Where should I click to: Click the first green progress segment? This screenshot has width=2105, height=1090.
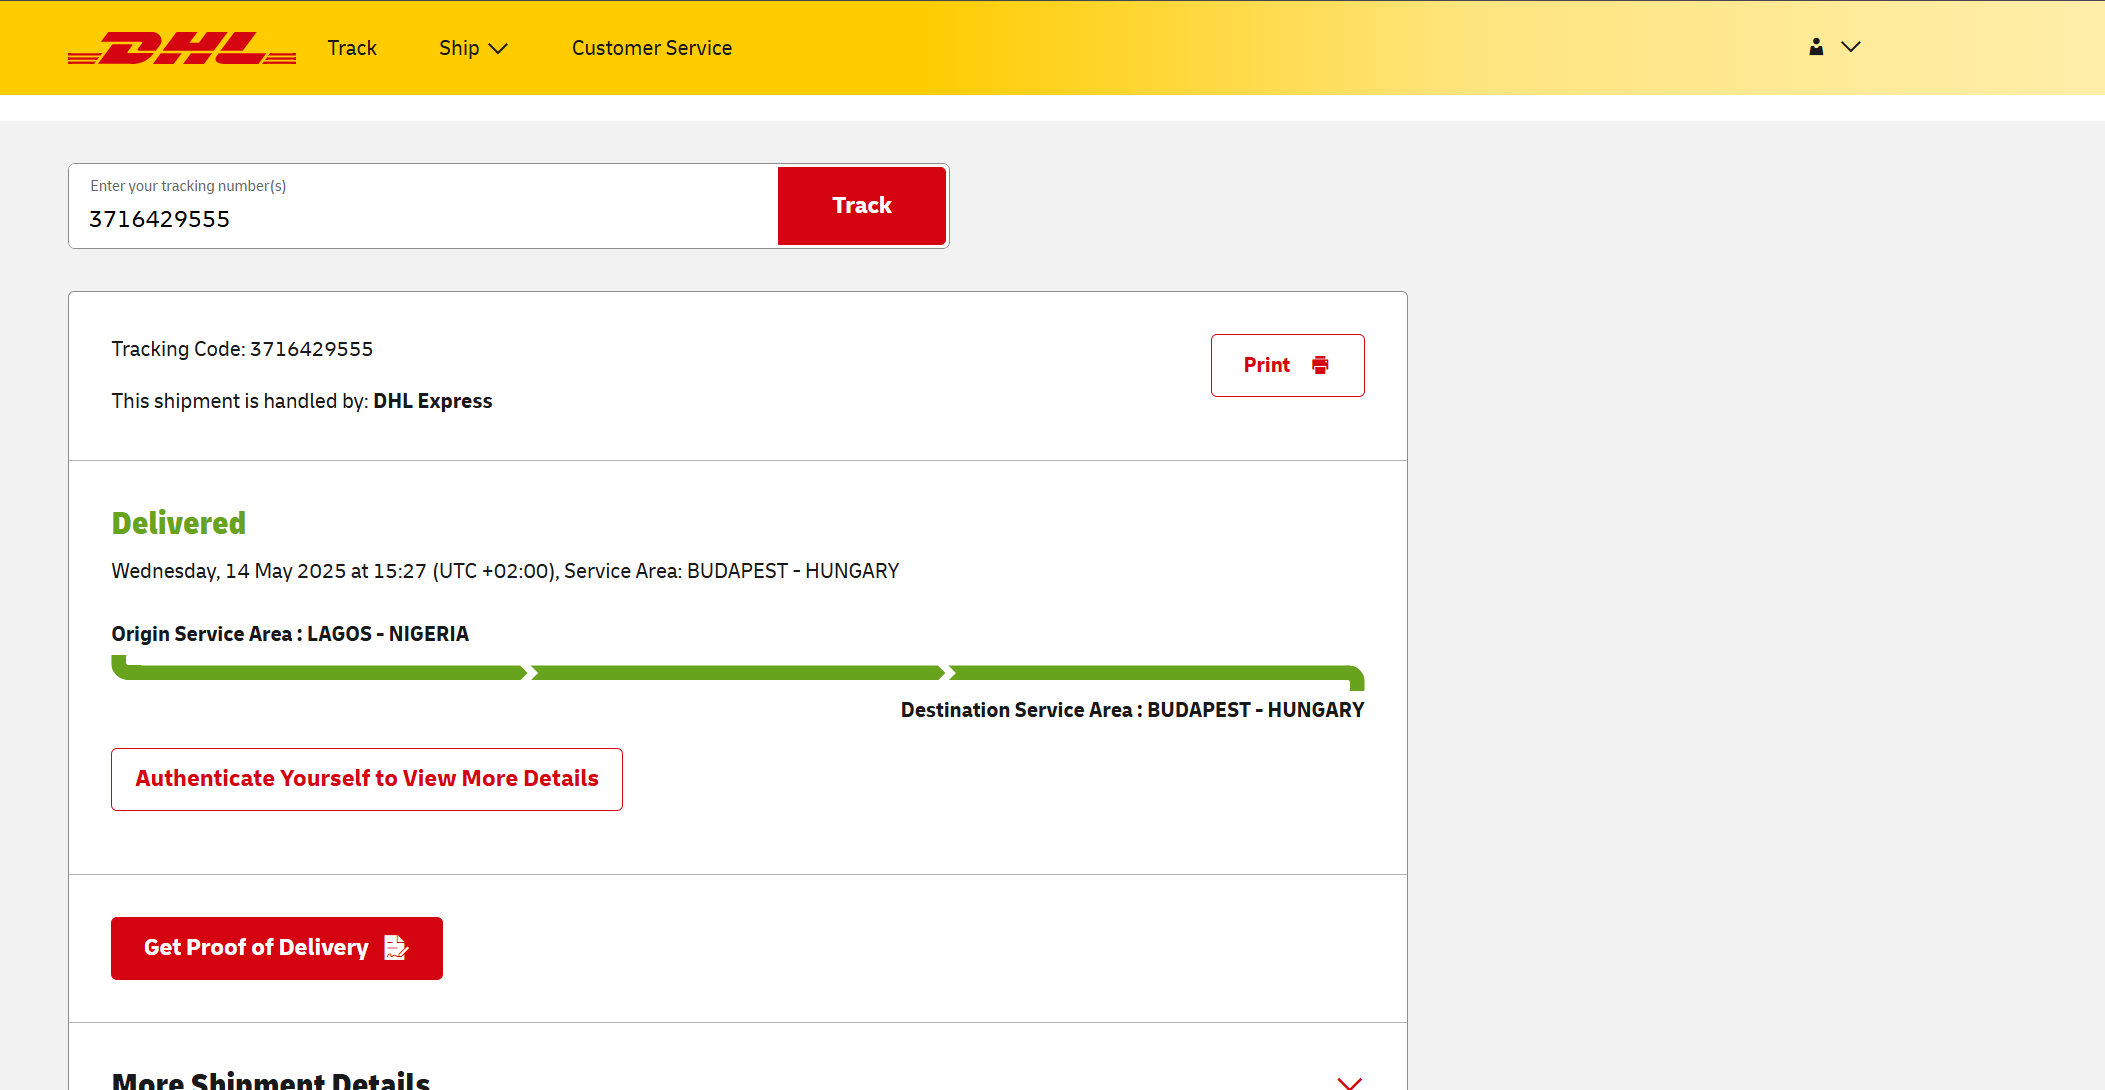tap(319, 671)
